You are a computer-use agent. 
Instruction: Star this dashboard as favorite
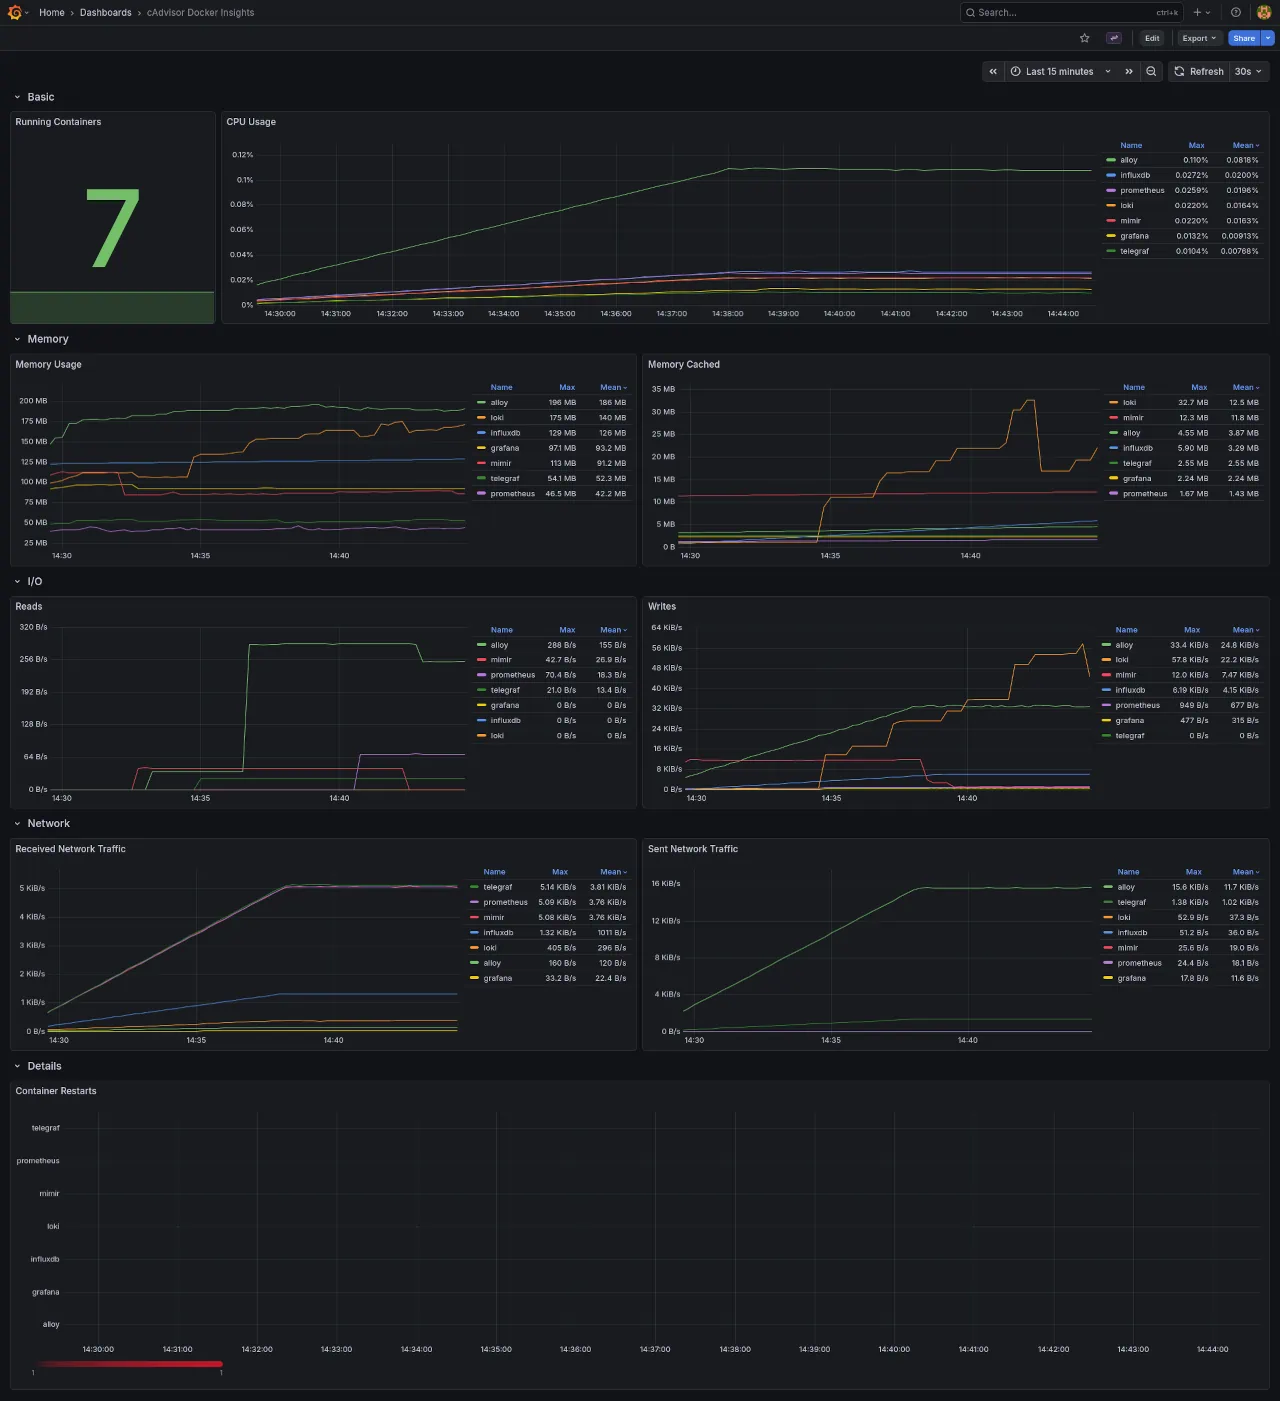pos(1084,38)
